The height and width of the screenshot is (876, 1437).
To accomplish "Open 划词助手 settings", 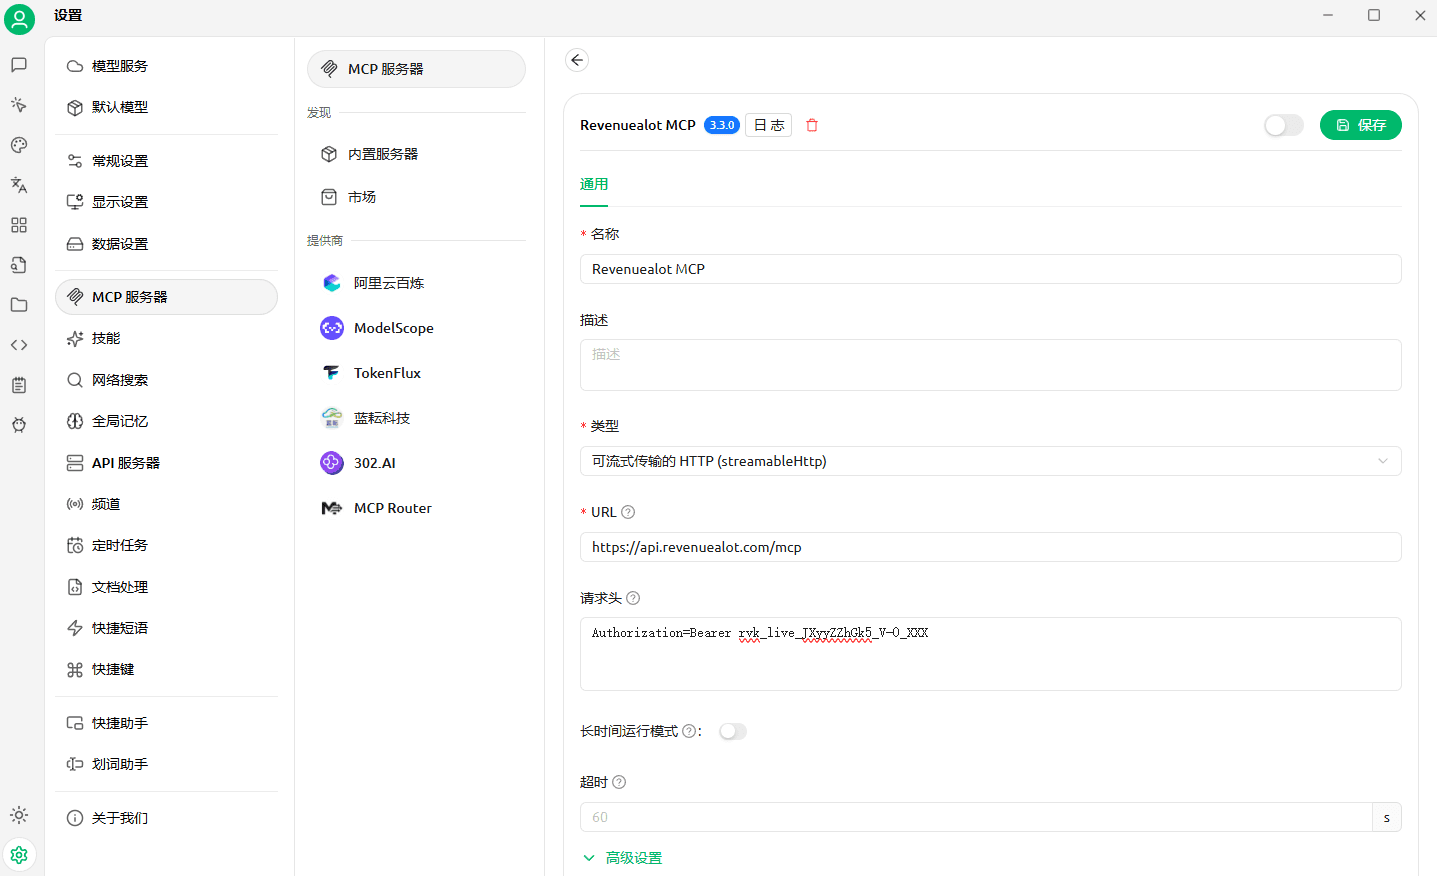I will click(x=166, y=764).
